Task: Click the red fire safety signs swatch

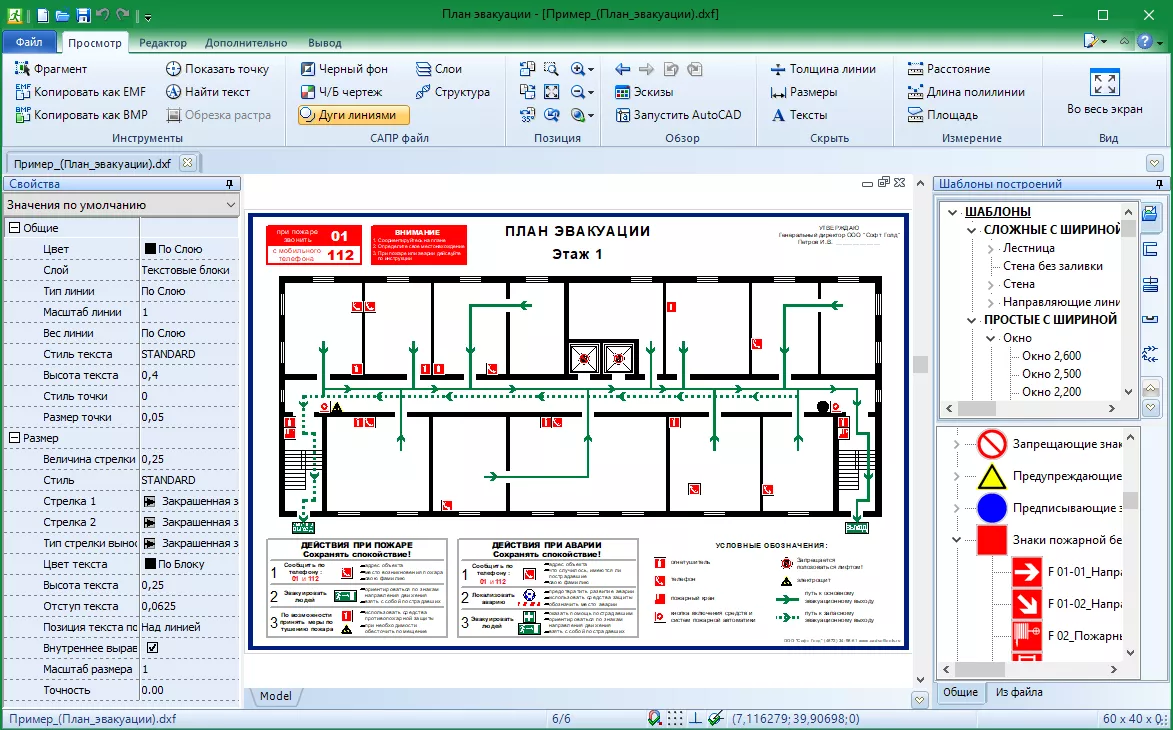Action: 991,540
